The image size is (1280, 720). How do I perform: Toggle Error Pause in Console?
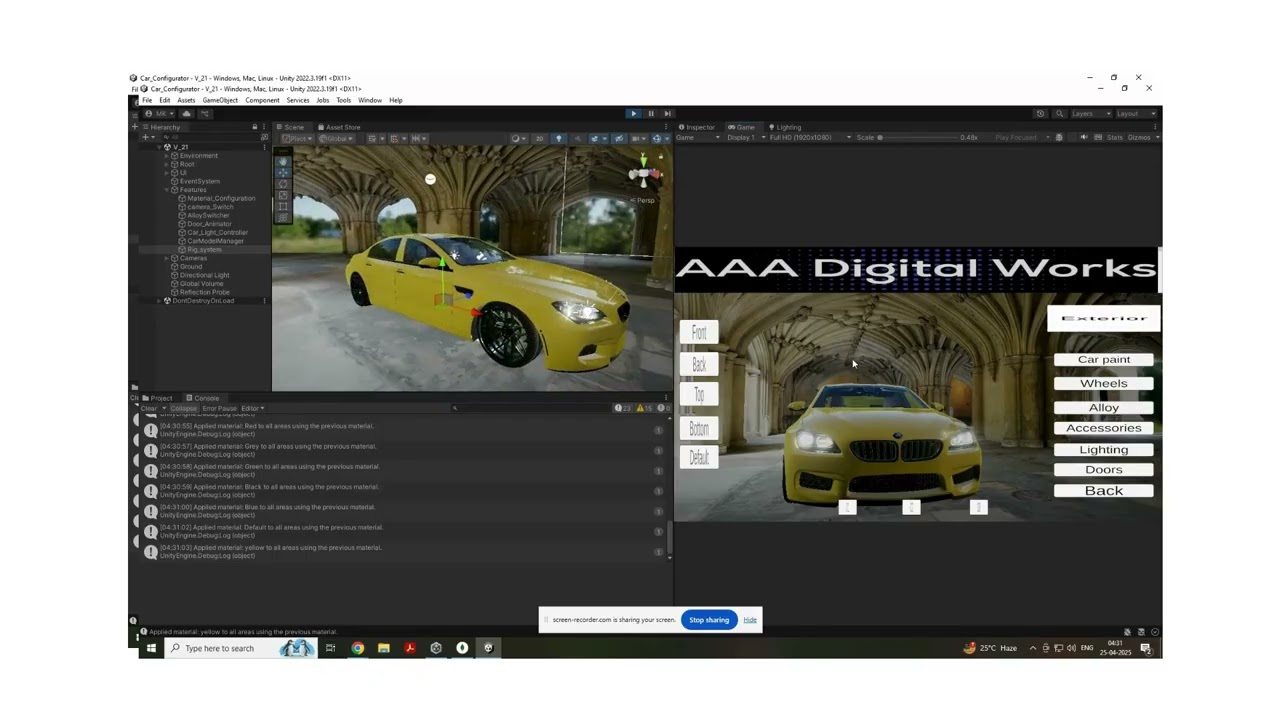point(219,408)
